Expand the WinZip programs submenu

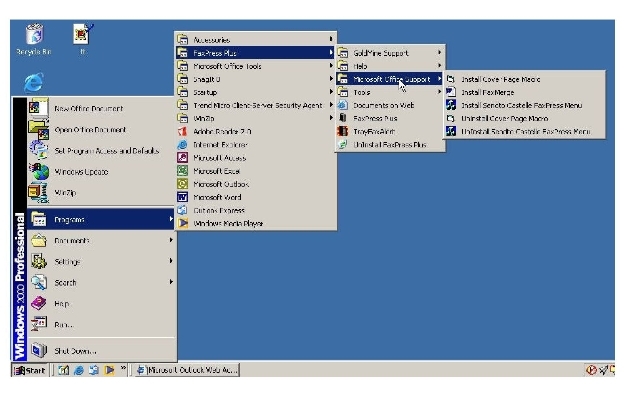[256, 118]
